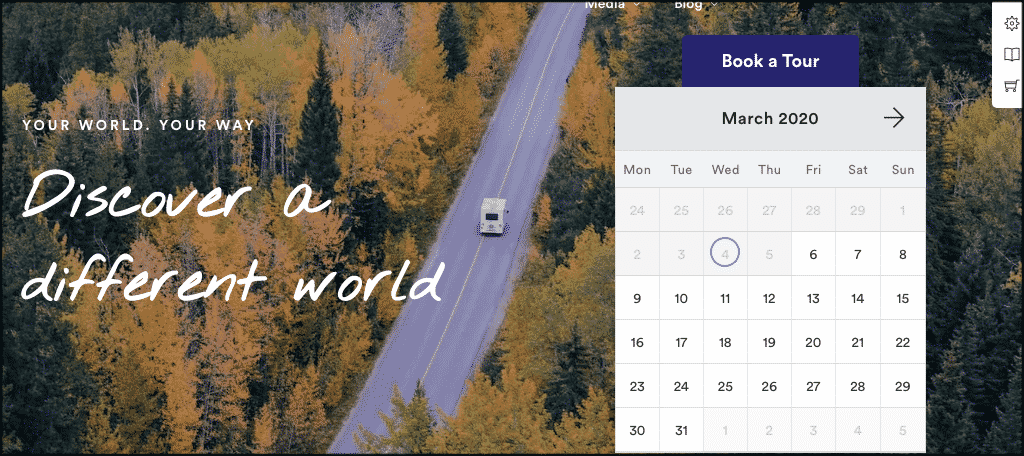The height and width of the screenshot is (456, 1024).
Task: Open the shopping cart icon in the side panel
Action: [x=1011, y=86]
